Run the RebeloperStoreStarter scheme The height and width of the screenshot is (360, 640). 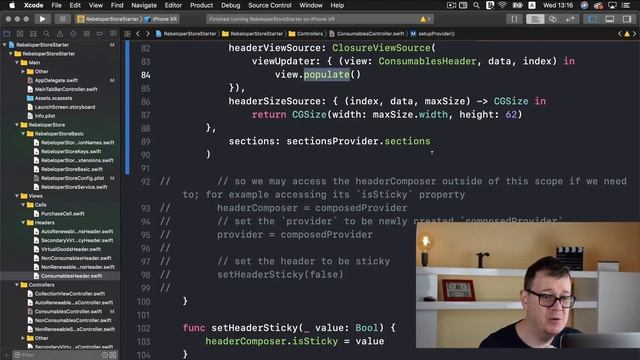click(x=42, y=19)
